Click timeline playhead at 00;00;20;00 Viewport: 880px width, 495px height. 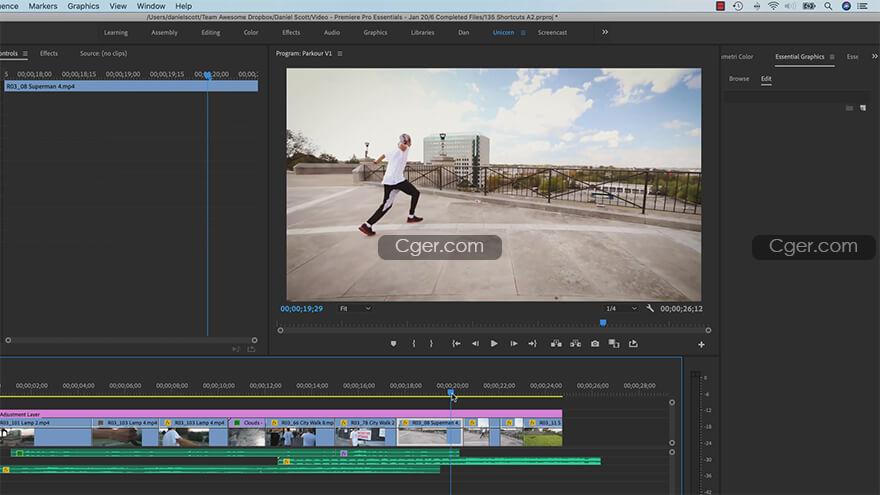(x=451, y=393)
